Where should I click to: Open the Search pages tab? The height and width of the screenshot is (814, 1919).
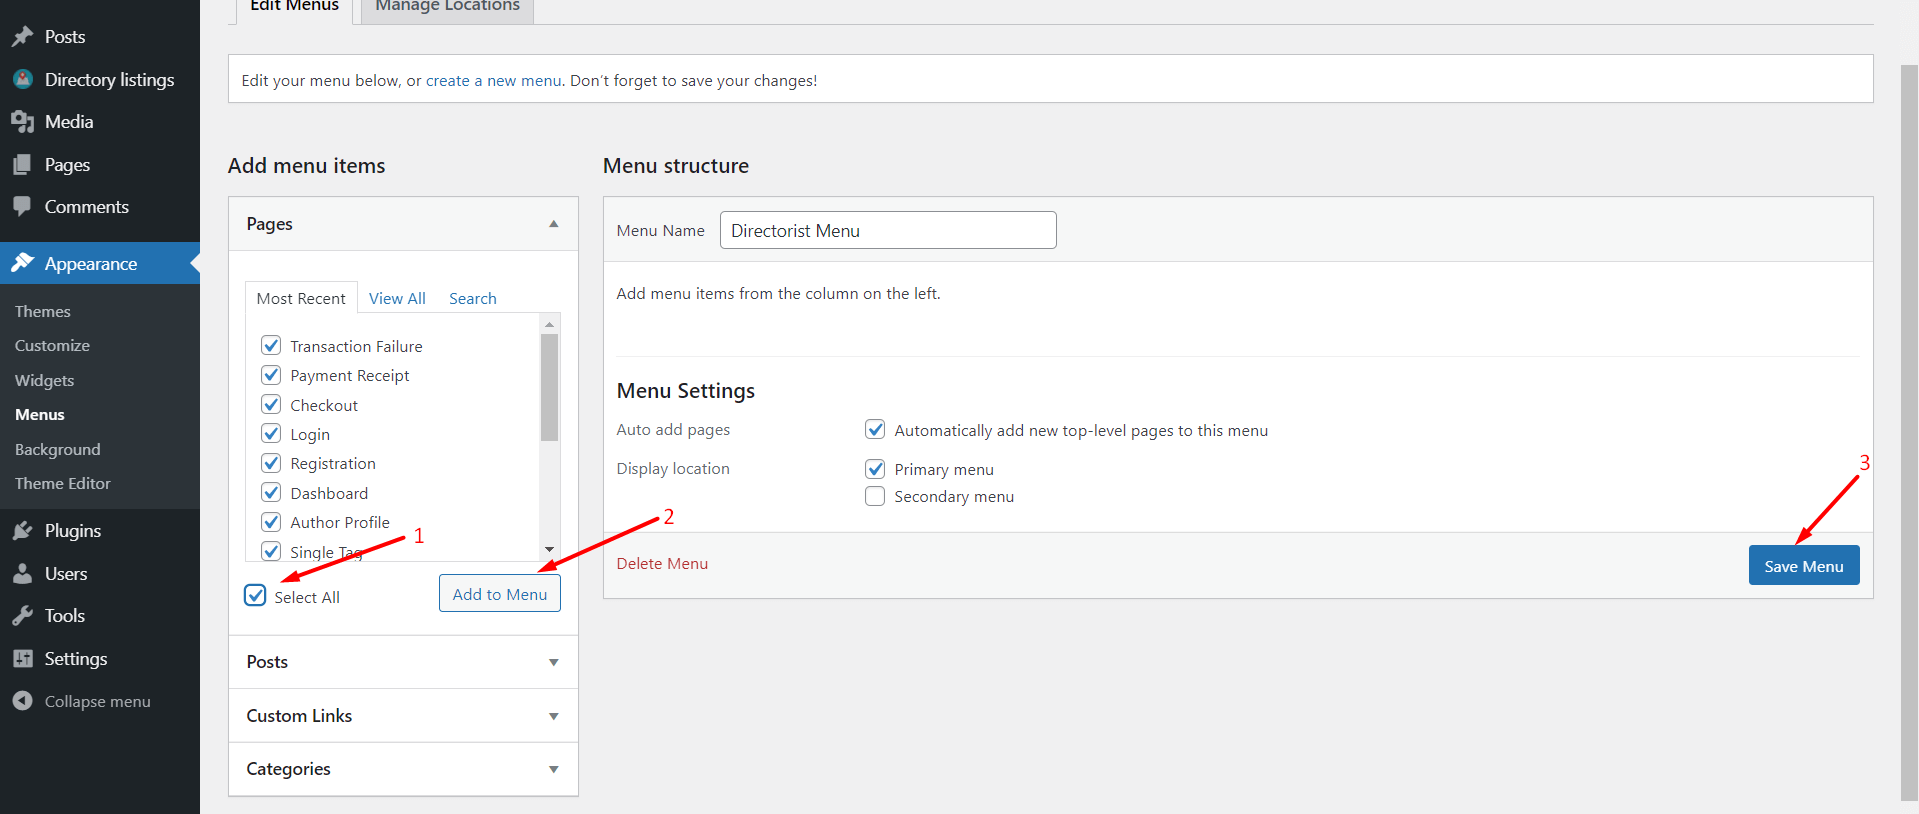(473, 298)
